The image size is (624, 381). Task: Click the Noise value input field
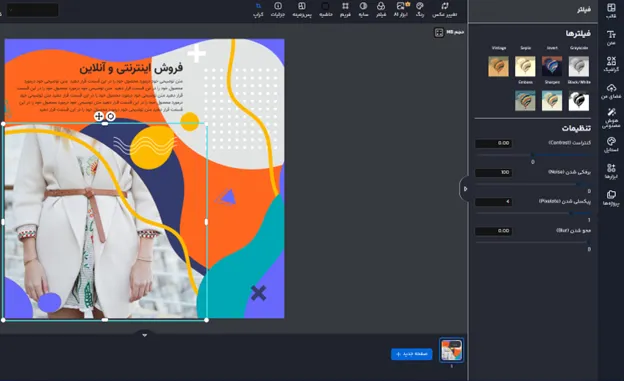[x=493, y=172]
